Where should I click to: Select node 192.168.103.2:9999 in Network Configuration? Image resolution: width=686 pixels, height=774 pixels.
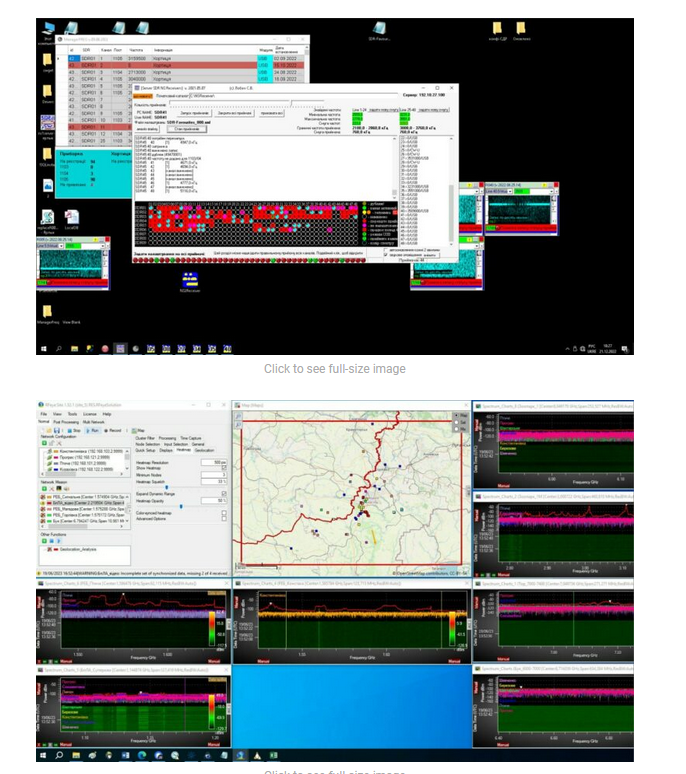[x=84, y=451]
